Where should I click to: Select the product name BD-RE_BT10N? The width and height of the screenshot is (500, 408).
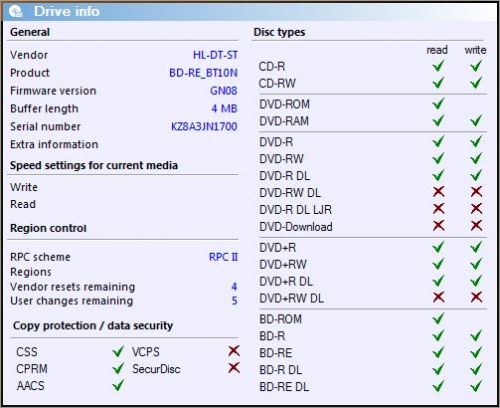pyautogui.click(x=203, y=73)
